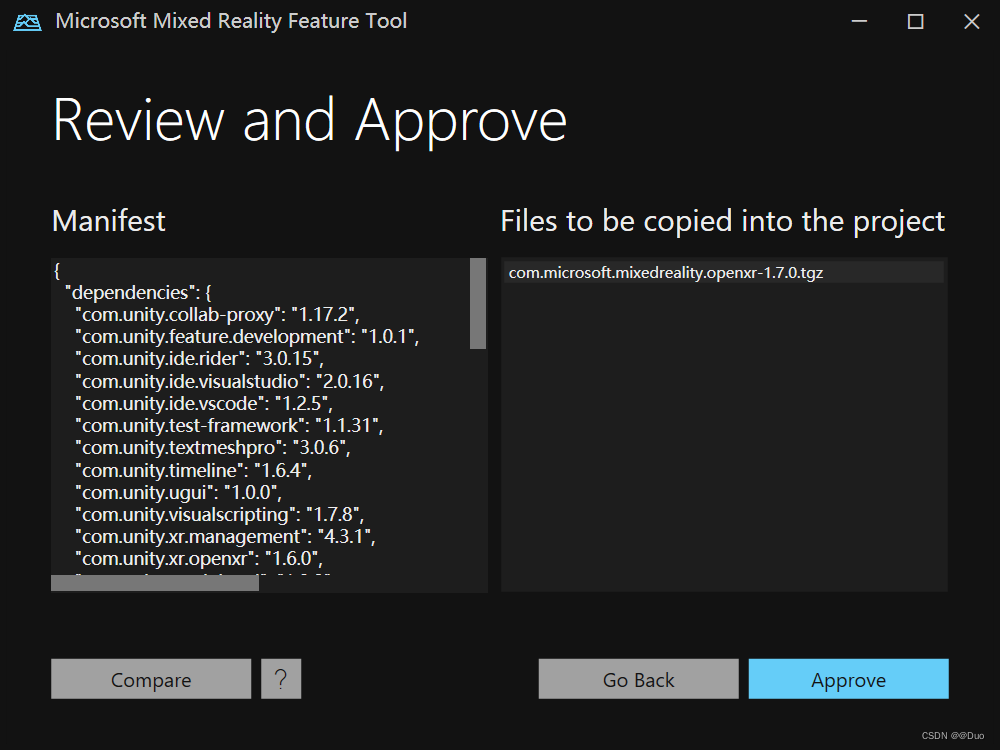The height and width of the screenshot is (750, 1000).
Task: Click the com.unity.test-framework manifest line
Action: (229, 425)
